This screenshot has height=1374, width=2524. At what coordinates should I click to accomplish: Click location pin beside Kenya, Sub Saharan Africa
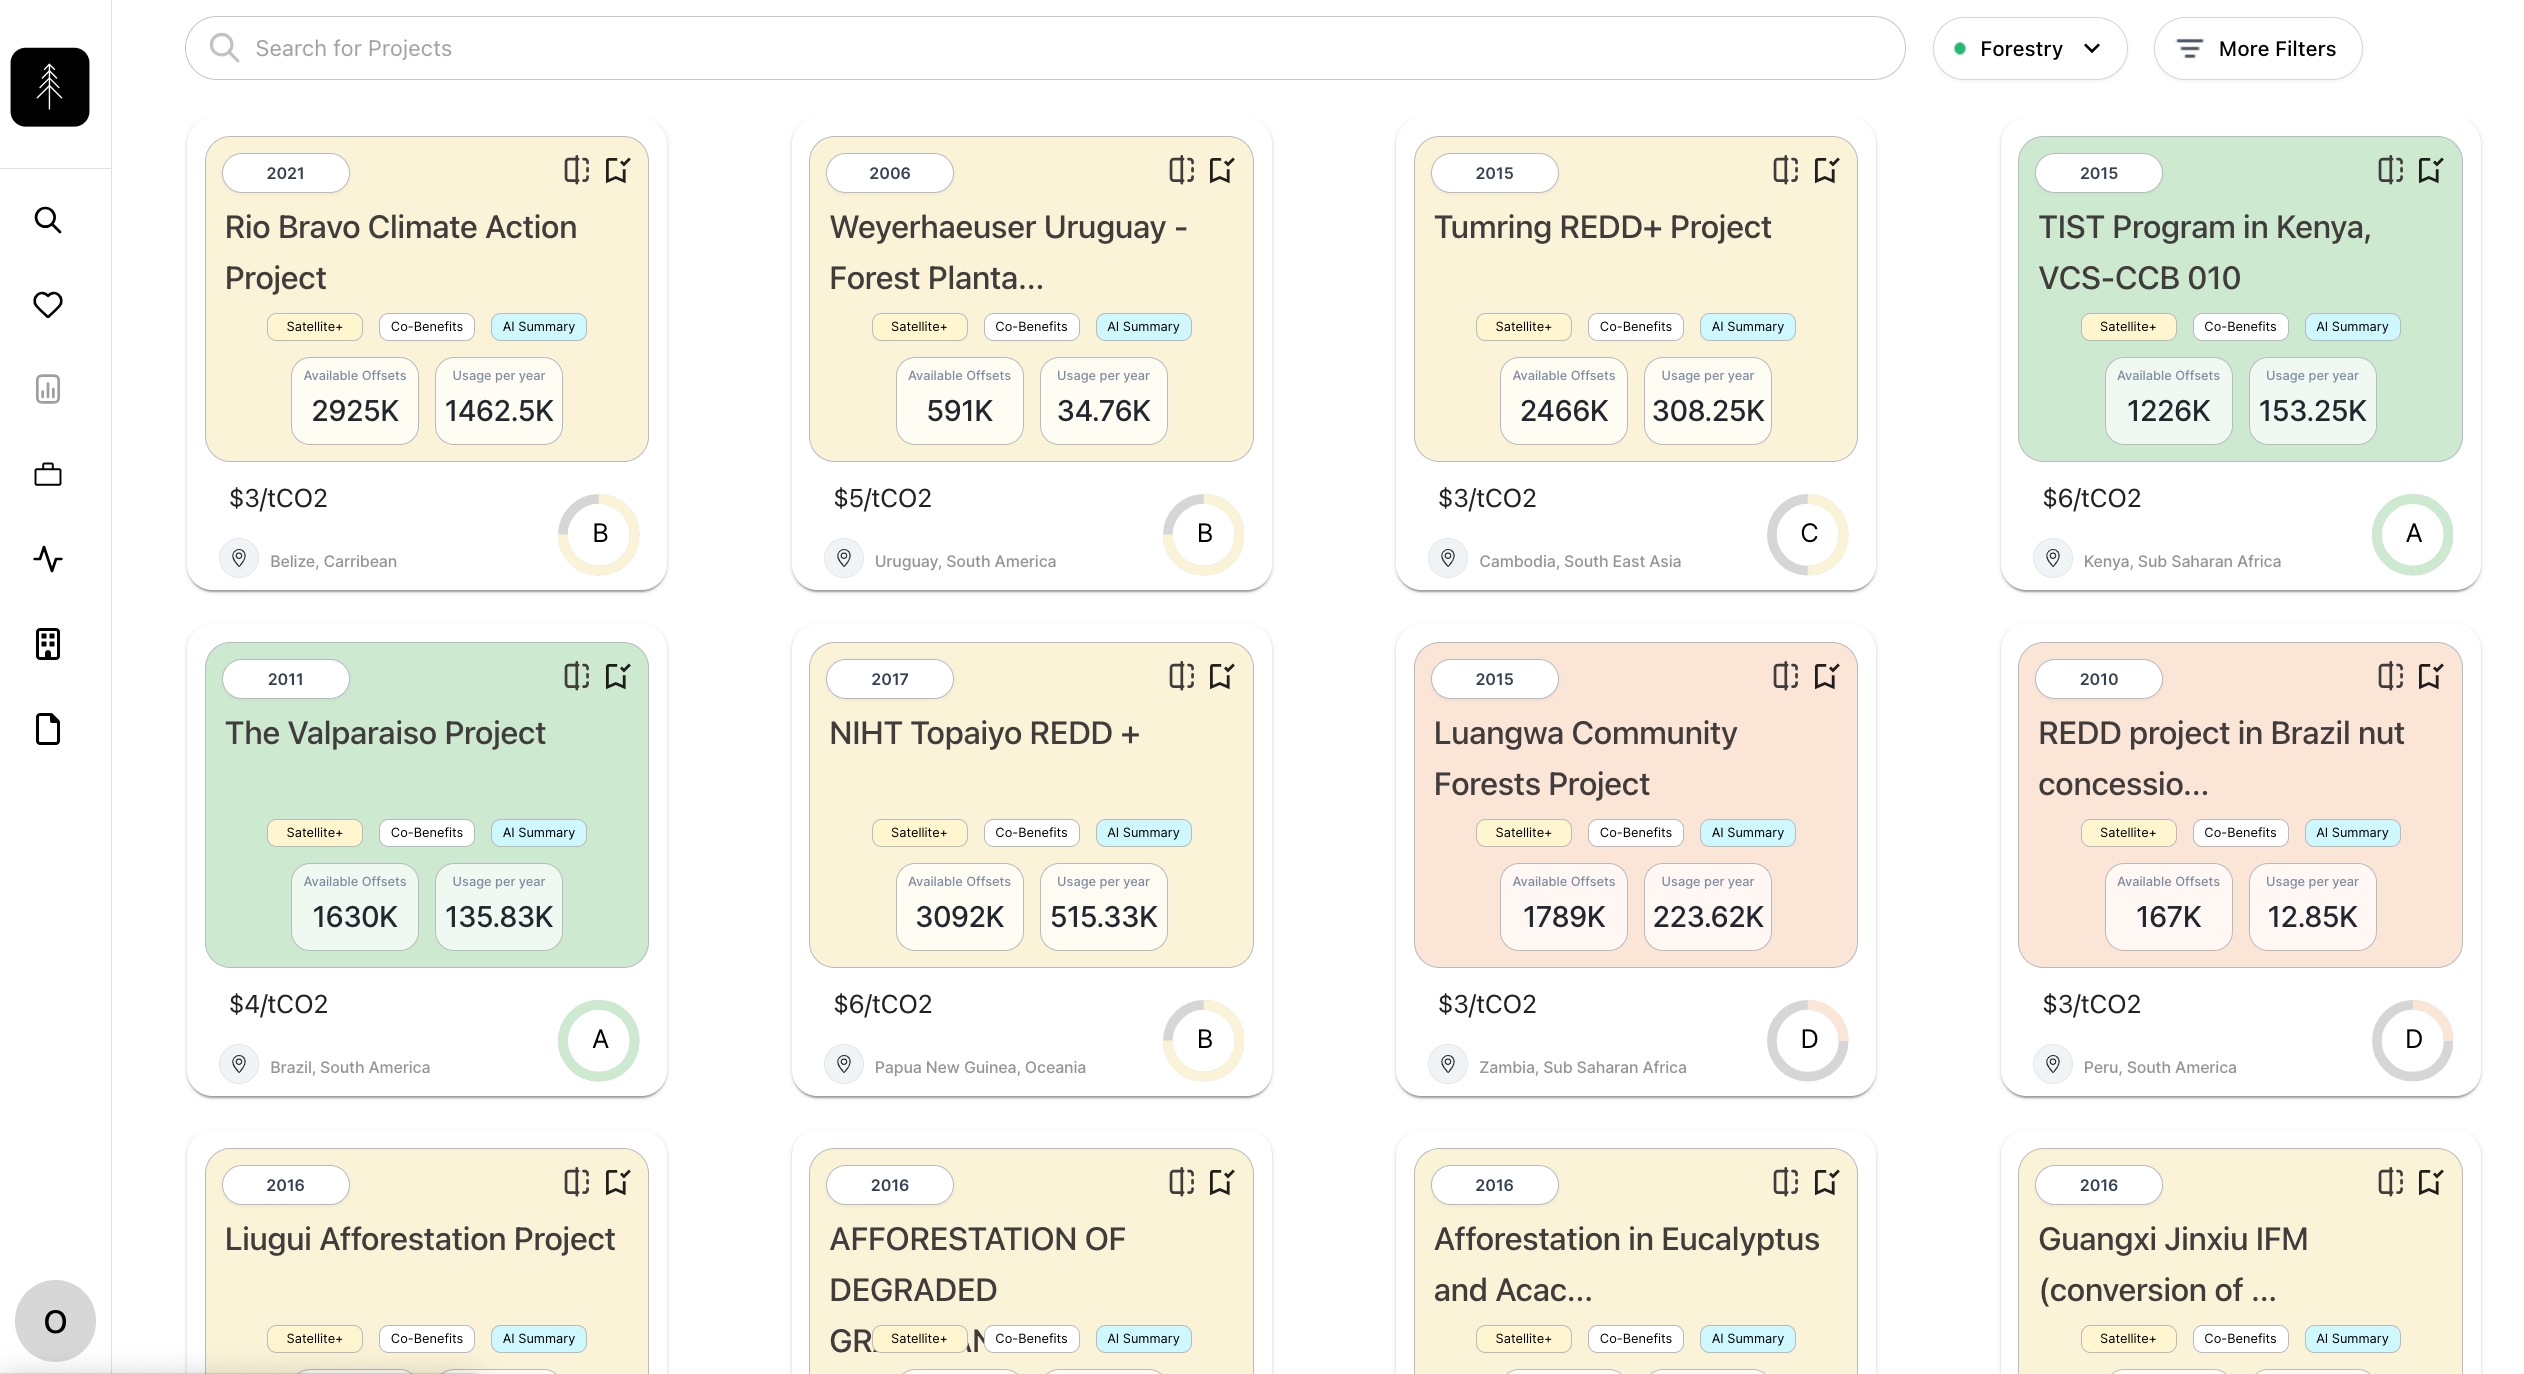click(2053, 558)
